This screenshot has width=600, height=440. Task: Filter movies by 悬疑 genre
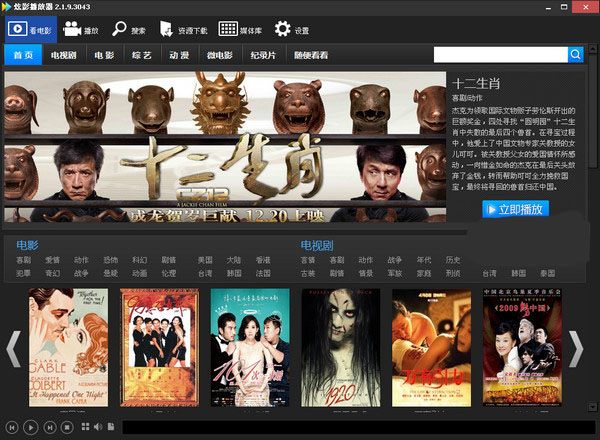pos(111,273)
